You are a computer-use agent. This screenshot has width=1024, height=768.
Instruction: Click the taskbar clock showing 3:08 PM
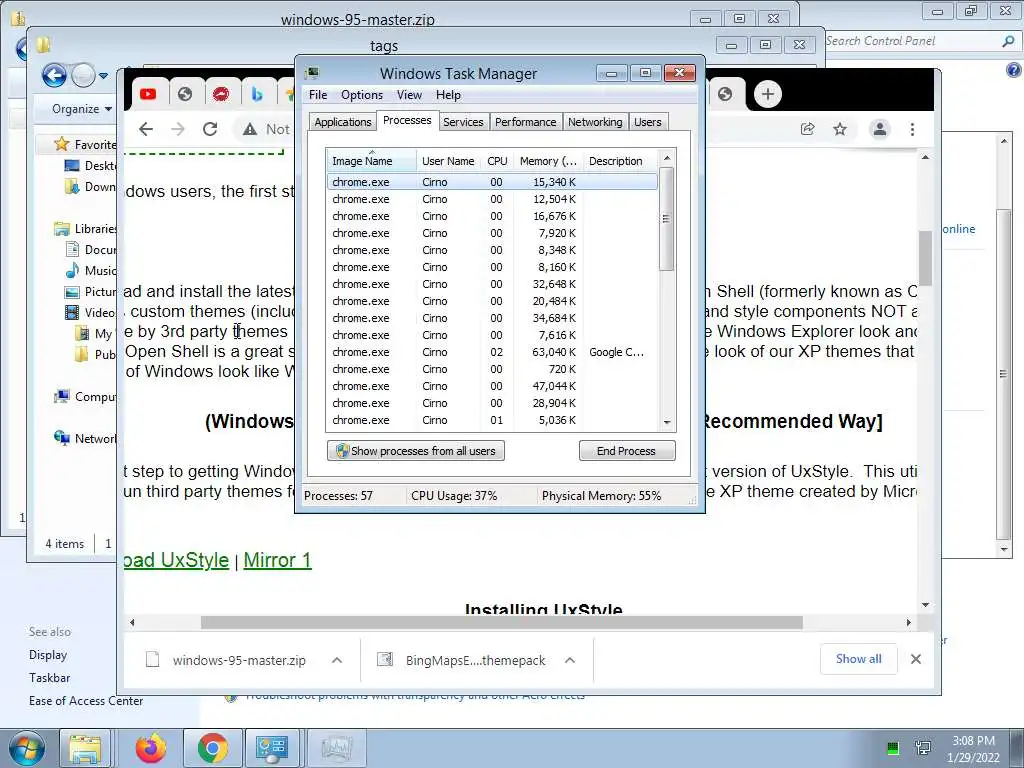tap(973, 749)
